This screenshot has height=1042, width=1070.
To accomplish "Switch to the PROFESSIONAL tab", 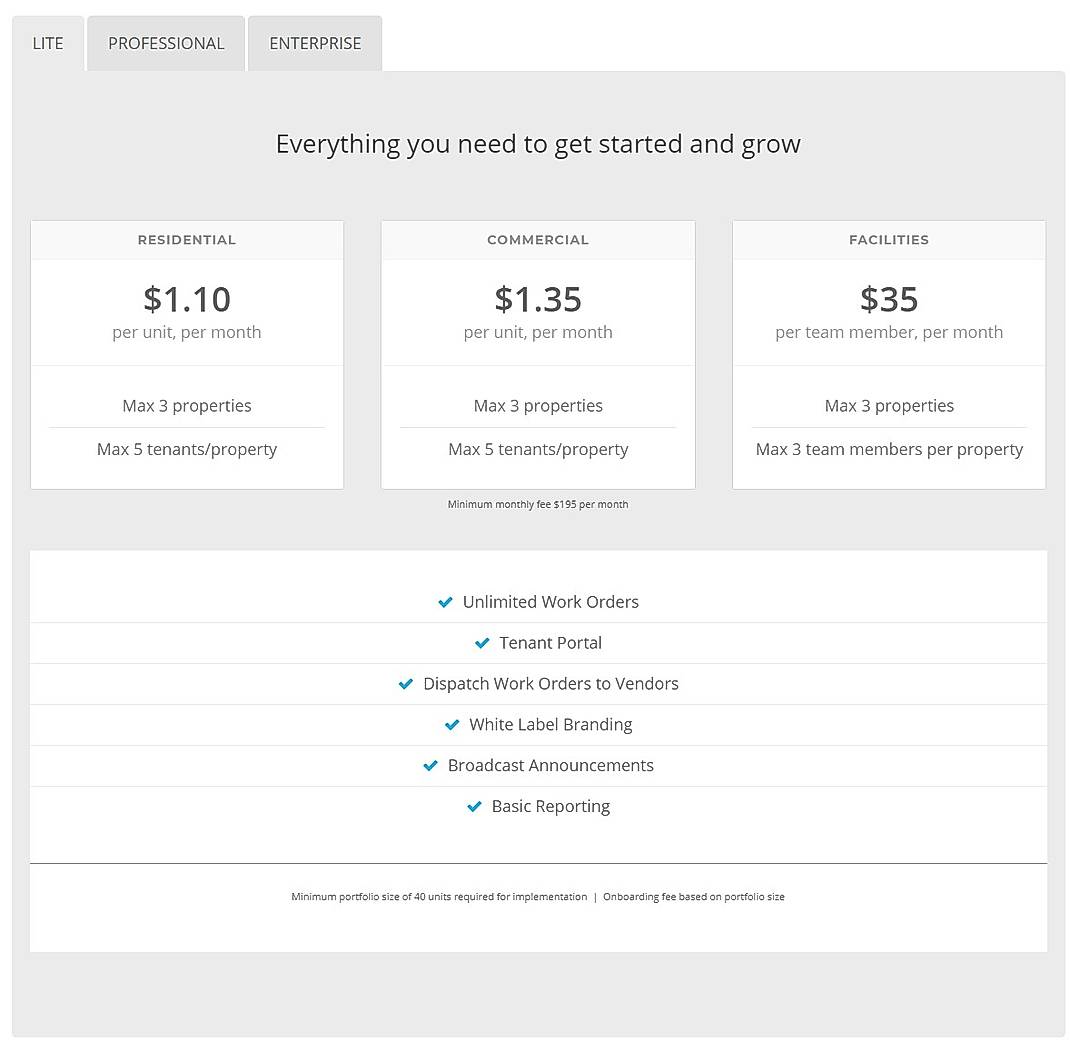I will 165,43.
